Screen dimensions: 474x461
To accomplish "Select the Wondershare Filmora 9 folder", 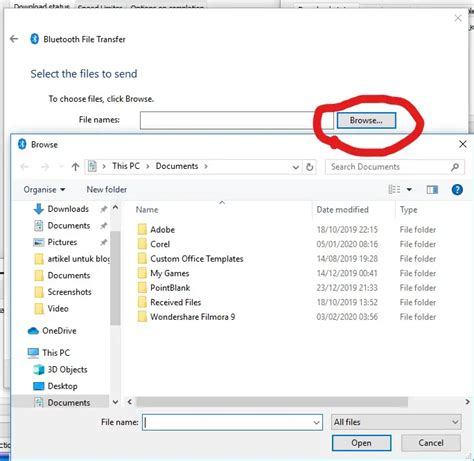I will [193, 317].
